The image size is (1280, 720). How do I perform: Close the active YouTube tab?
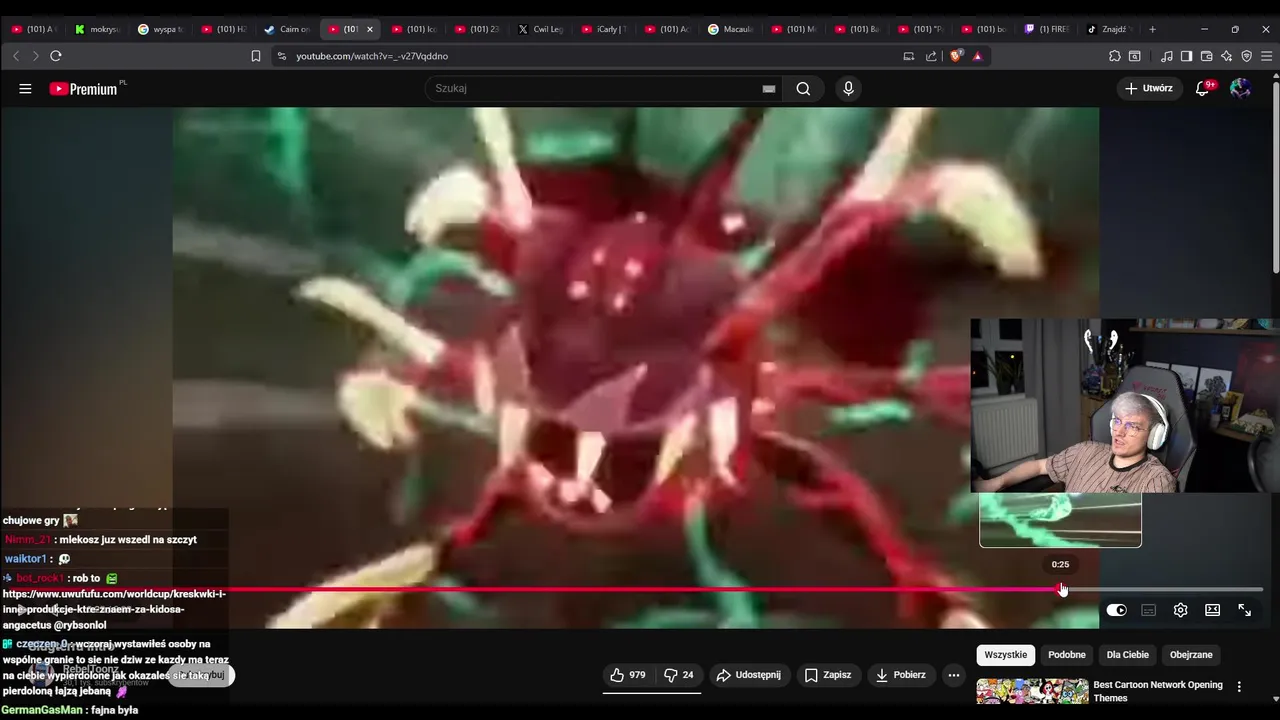point(369,29)
